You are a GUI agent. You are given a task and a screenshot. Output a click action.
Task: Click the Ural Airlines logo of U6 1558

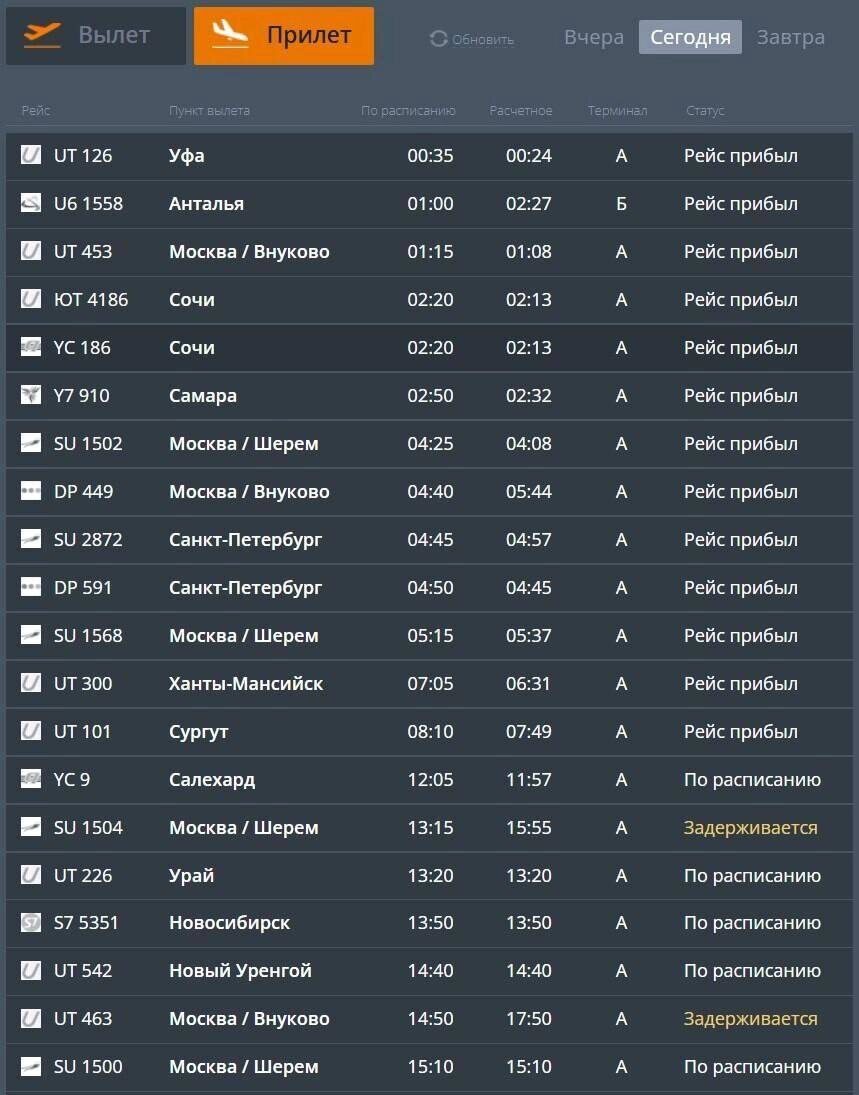[x=31, y=203]
